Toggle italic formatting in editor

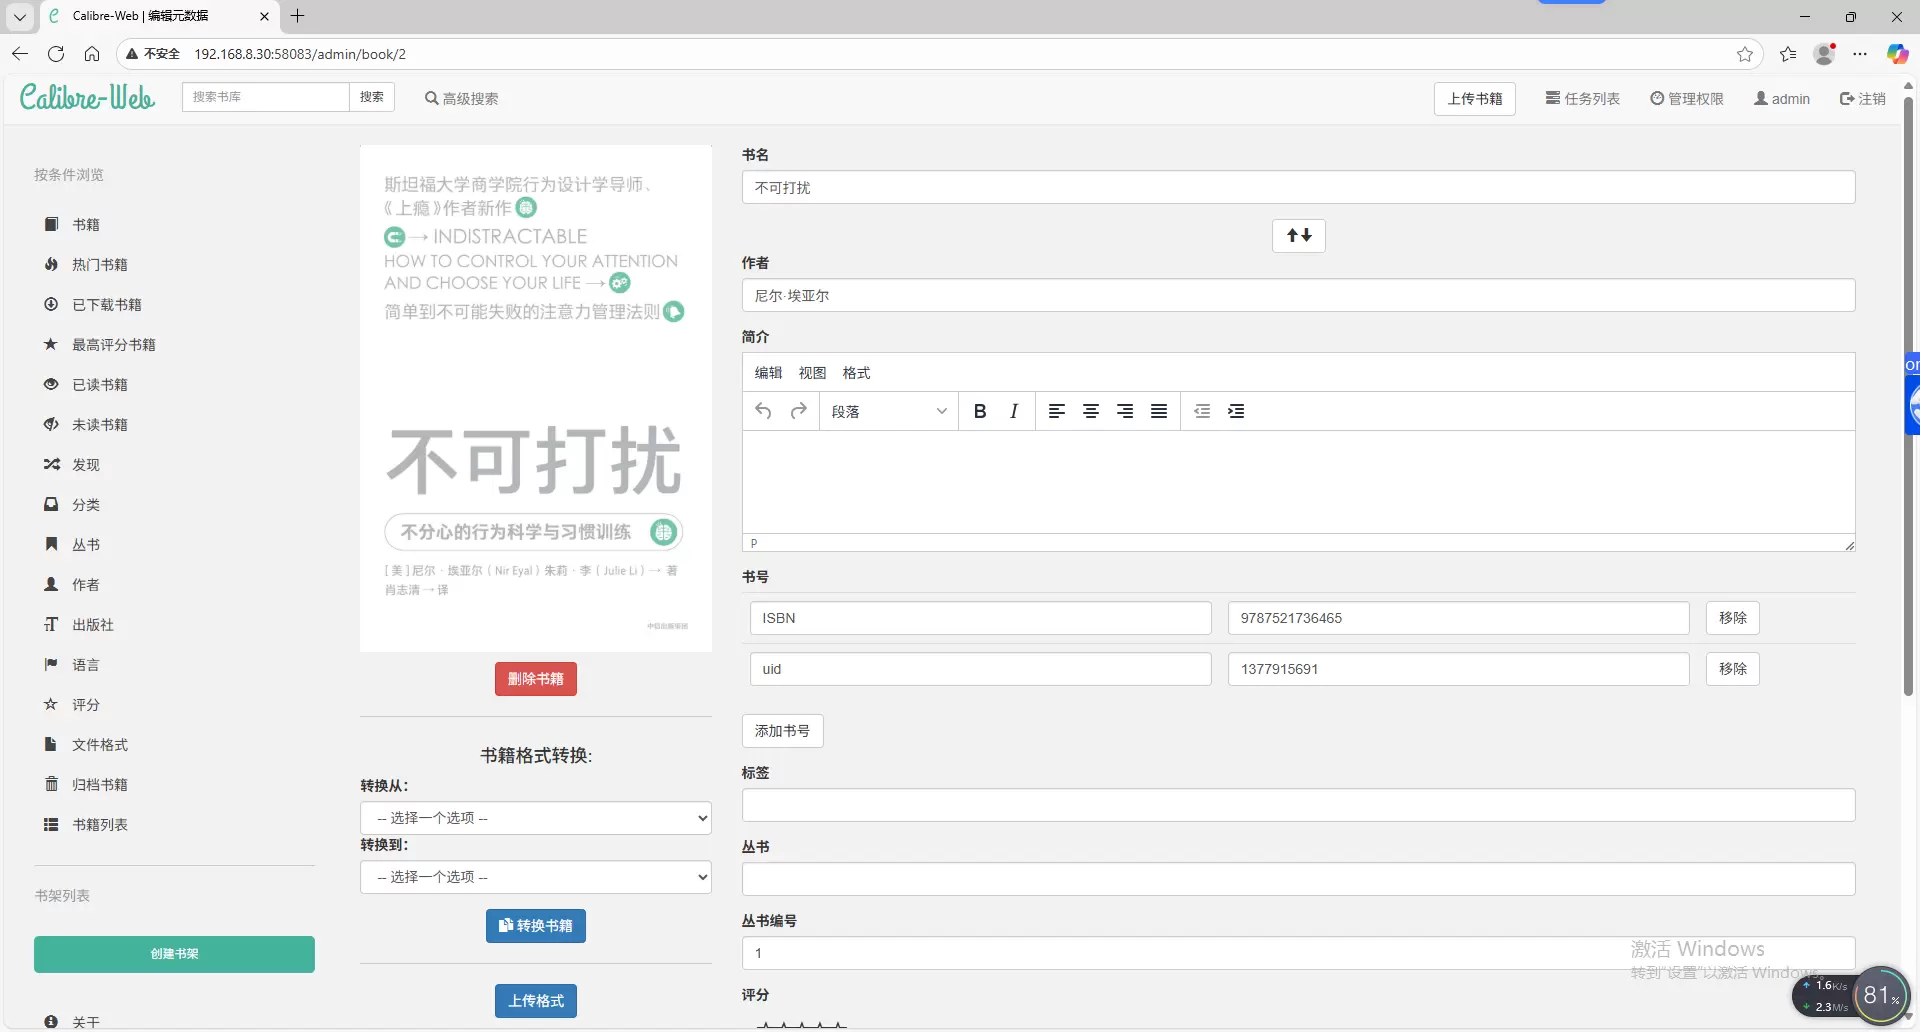click(x=1014, y=411)
